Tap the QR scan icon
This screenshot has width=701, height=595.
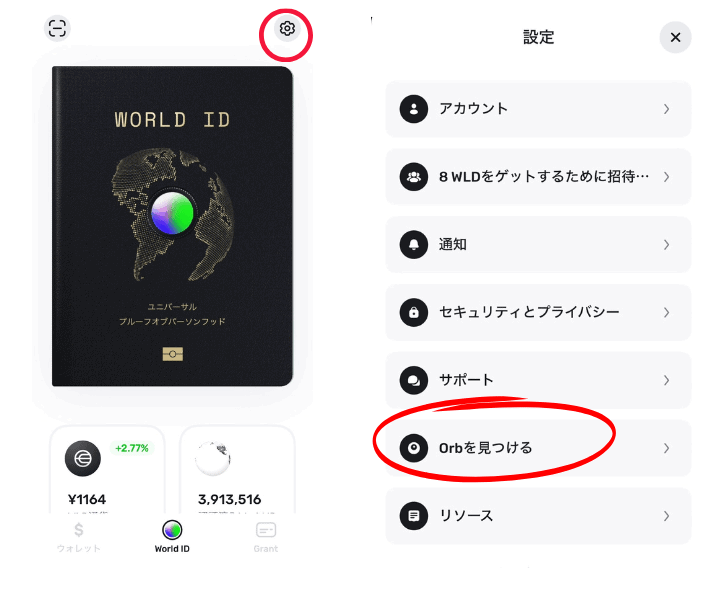pyautogui.click(x=57, y=29)
